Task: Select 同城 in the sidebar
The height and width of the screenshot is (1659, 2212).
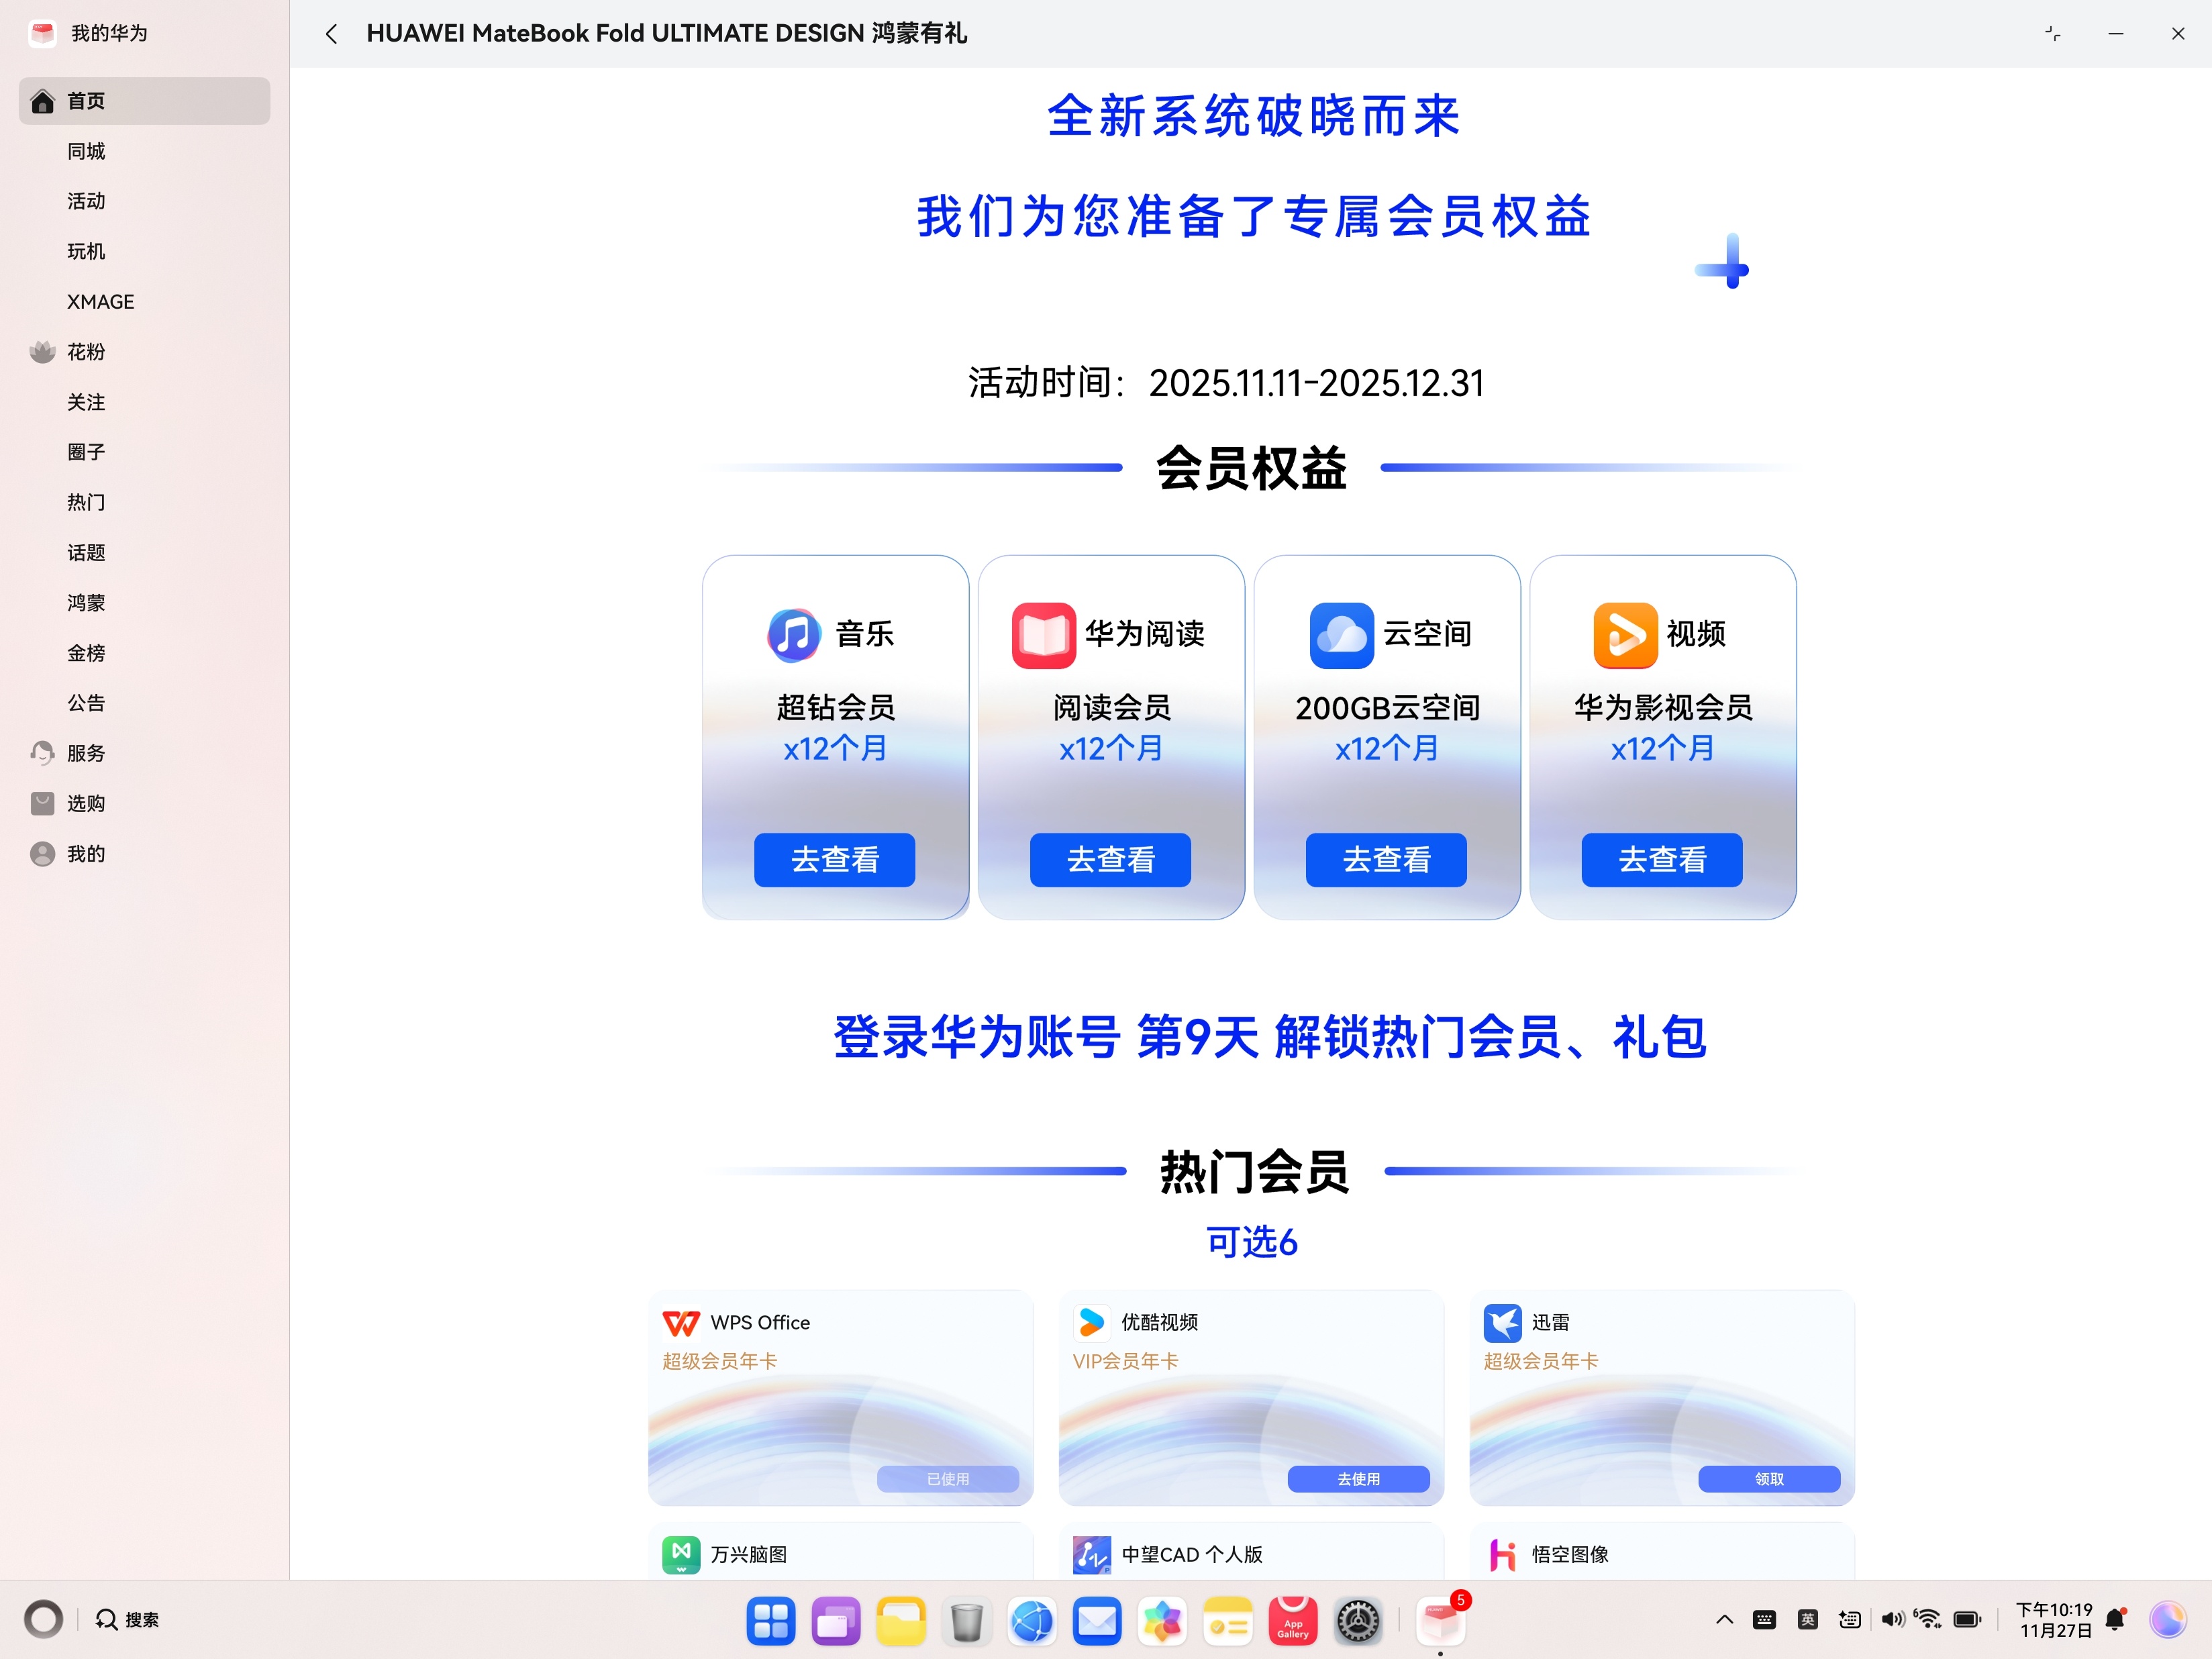Action: pyautogui.click(x=86, y=151)
